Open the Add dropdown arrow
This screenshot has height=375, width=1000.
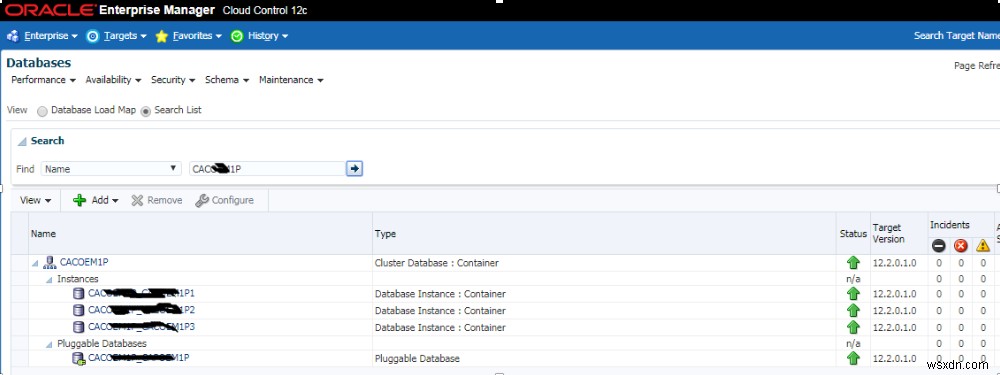pyautogui.click(x=115, y=201)
